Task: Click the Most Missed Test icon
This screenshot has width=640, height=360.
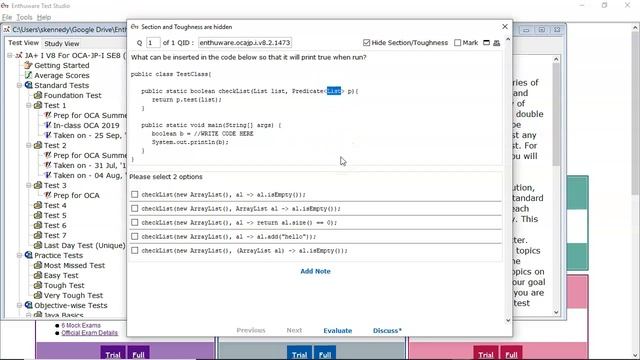Action: [x=38, y=265]
